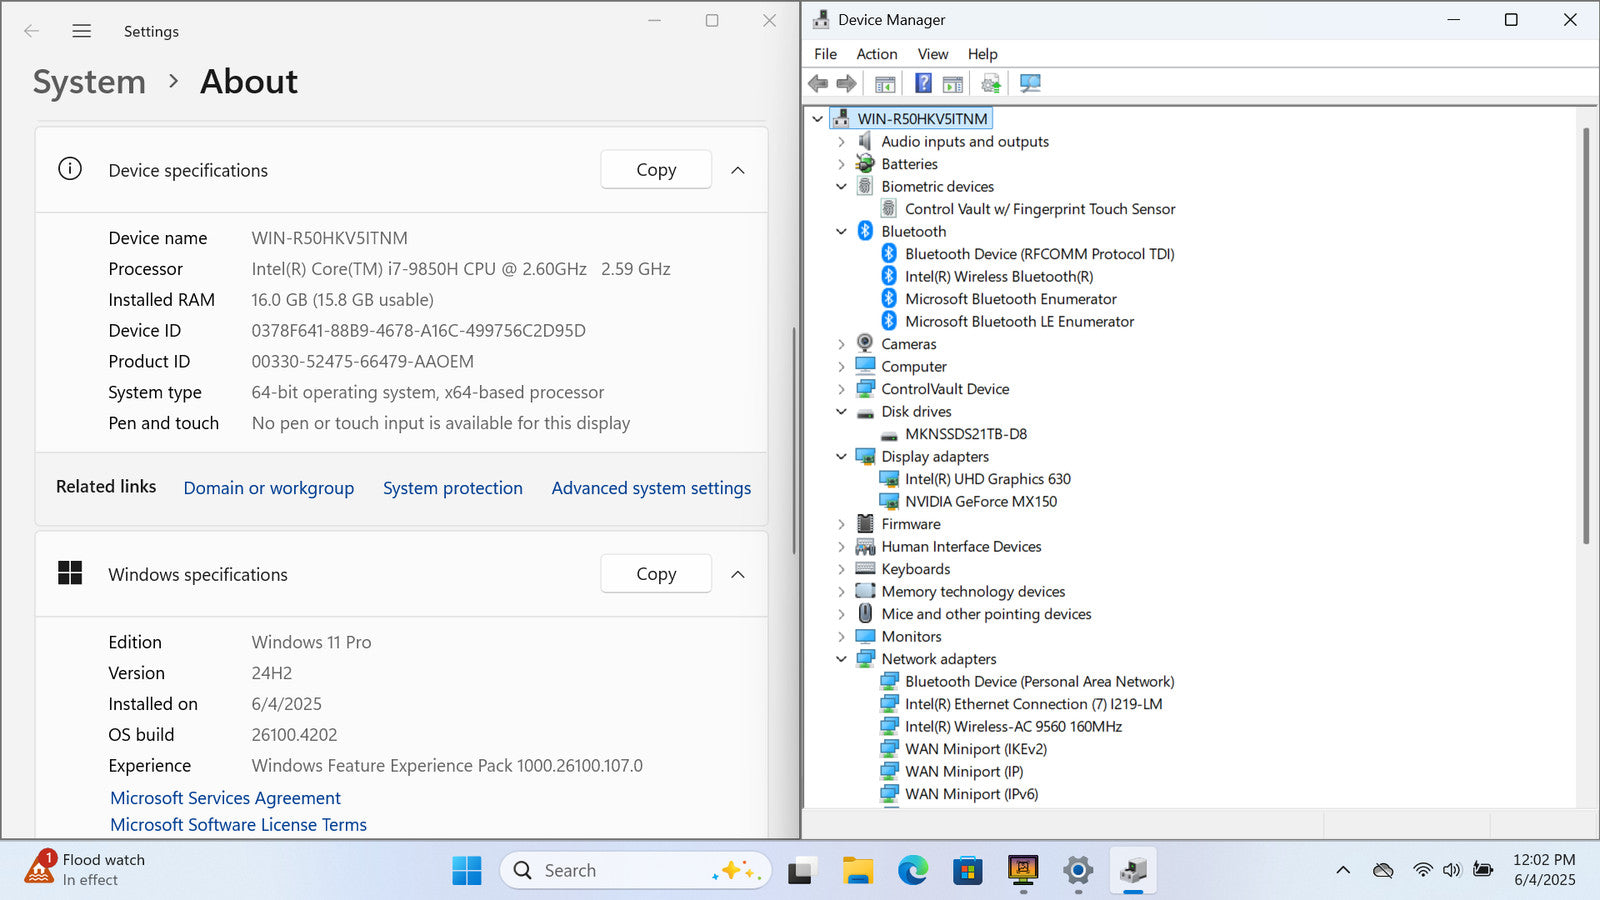This screenshot has width=1600, height=900.
Task: Click the Device Manager vertical scrollbar
Action: (1586, 336)
